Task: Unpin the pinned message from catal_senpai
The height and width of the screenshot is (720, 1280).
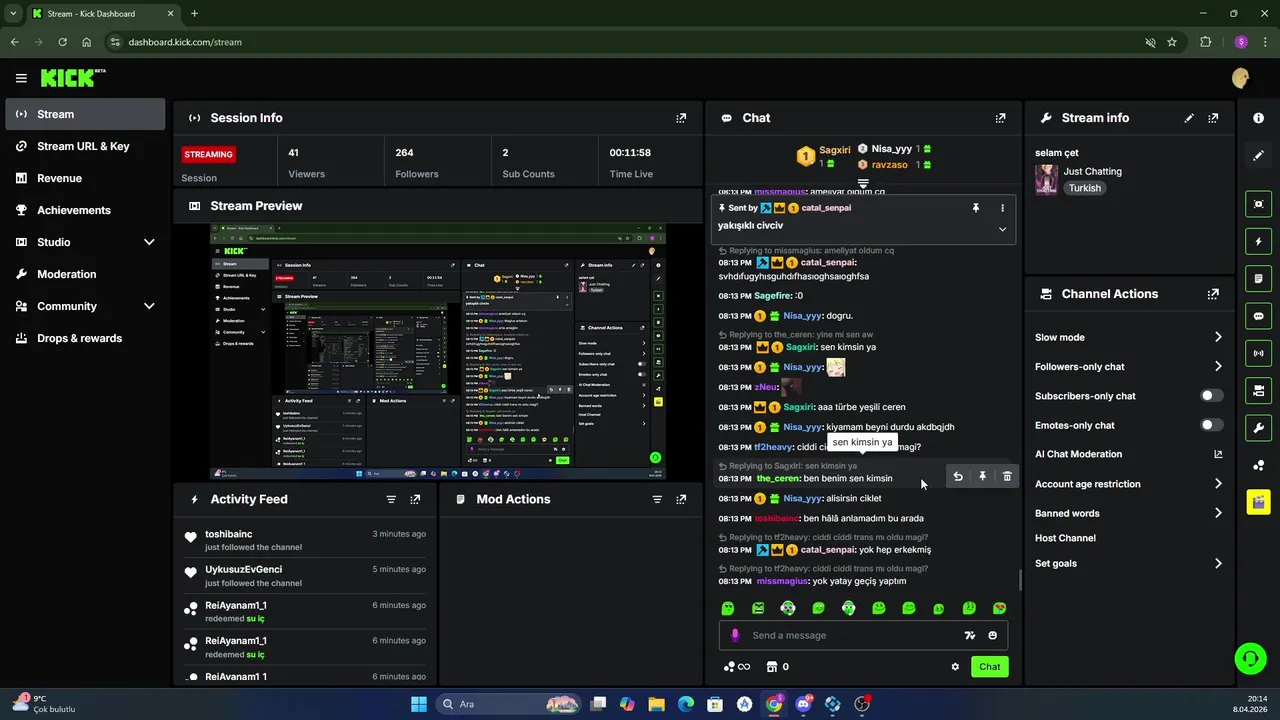Action: [976, 208]
